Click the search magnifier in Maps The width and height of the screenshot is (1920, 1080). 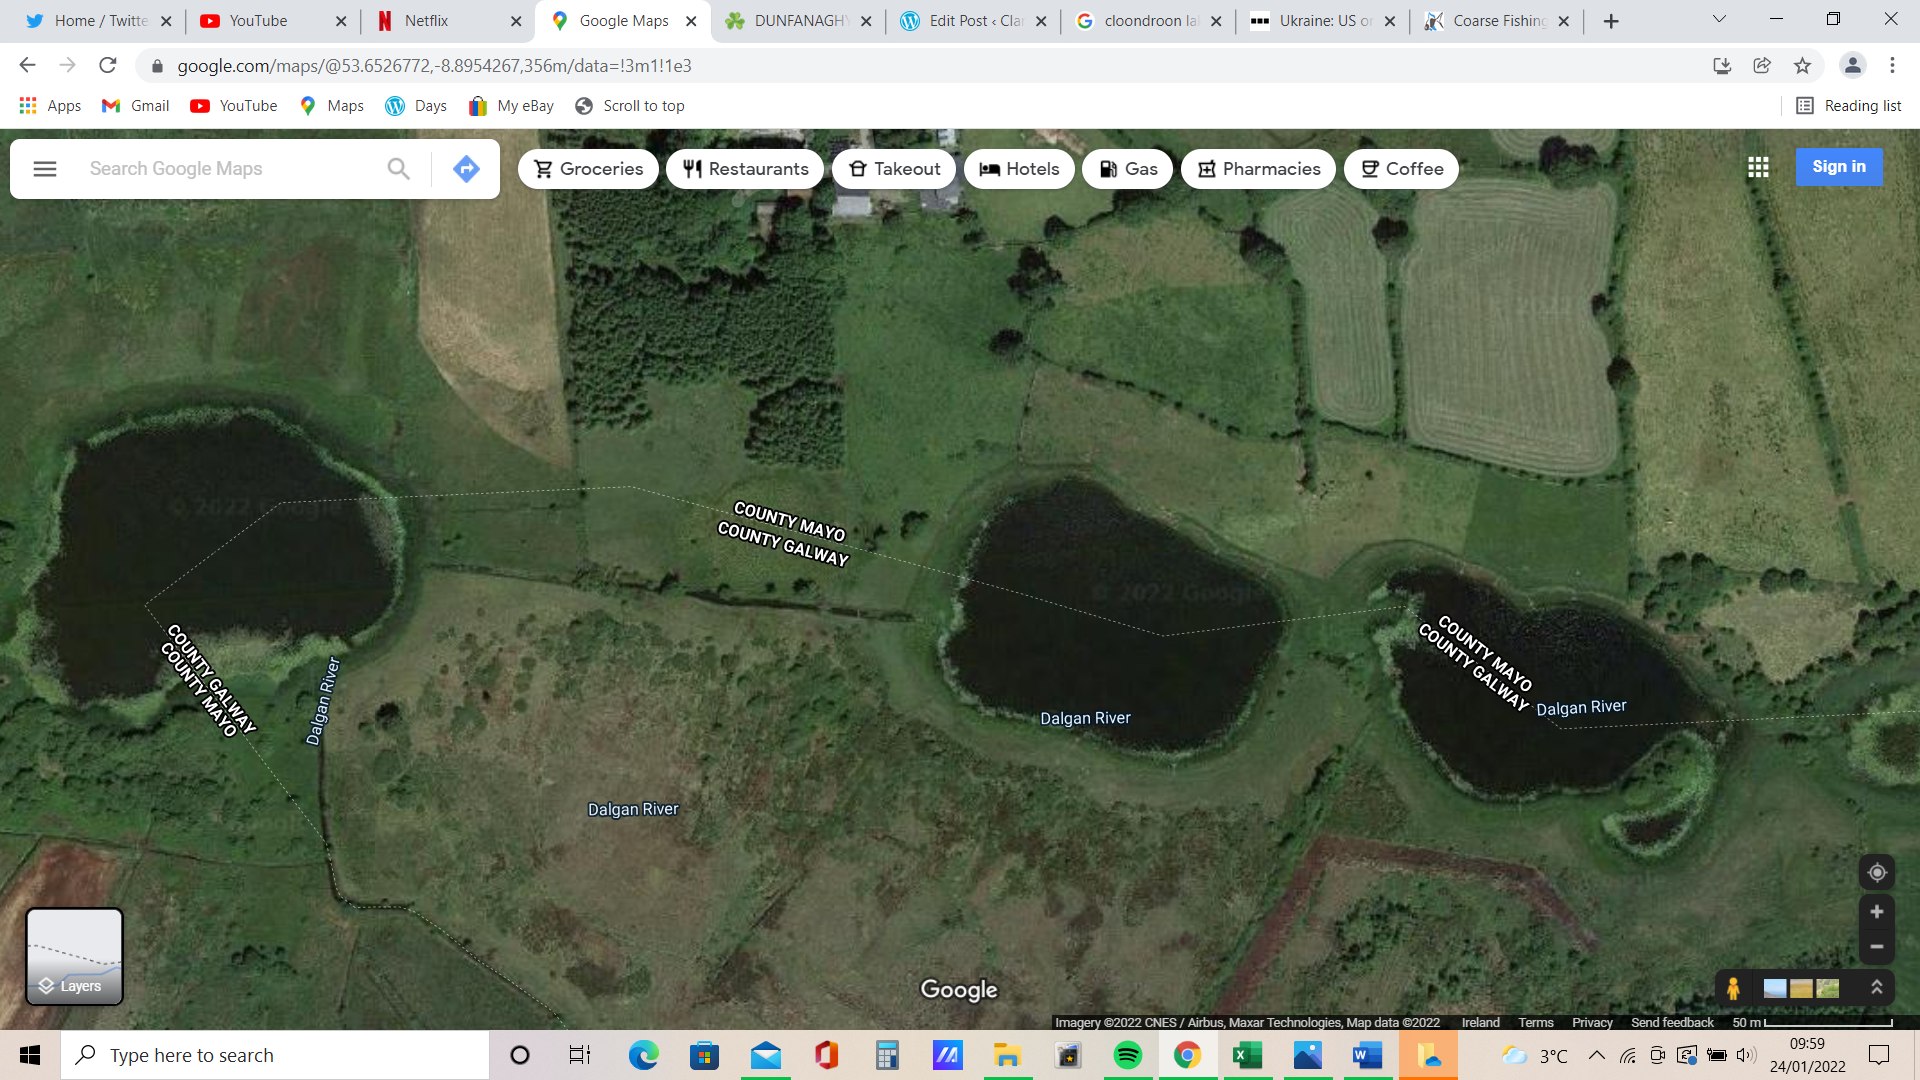pos(398,169)
